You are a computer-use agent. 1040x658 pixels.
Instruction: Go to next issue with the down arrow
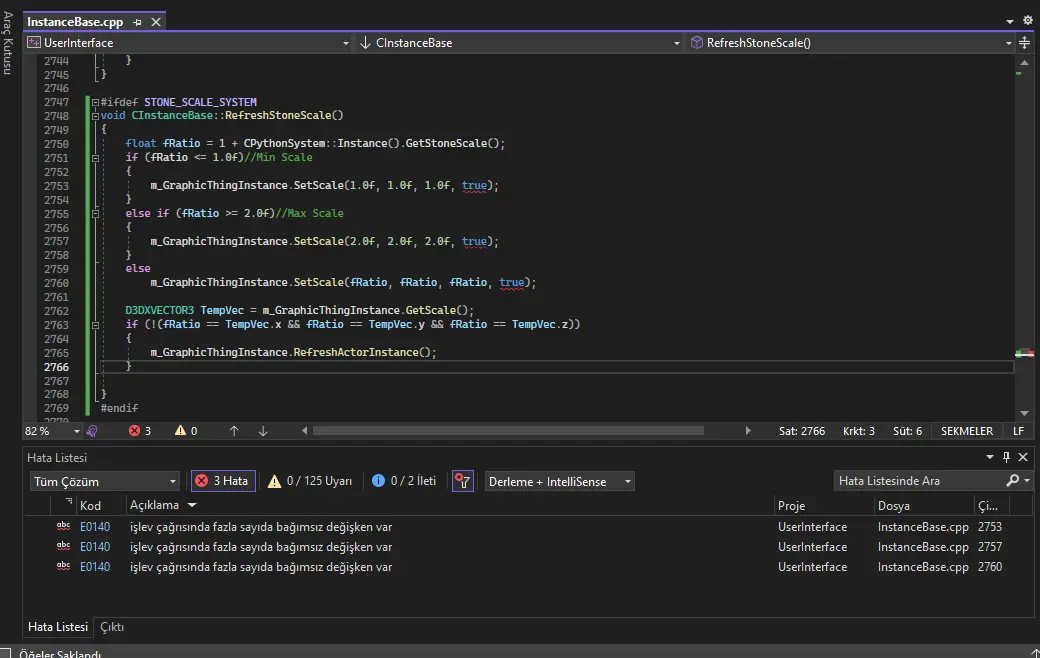(263, 431)
